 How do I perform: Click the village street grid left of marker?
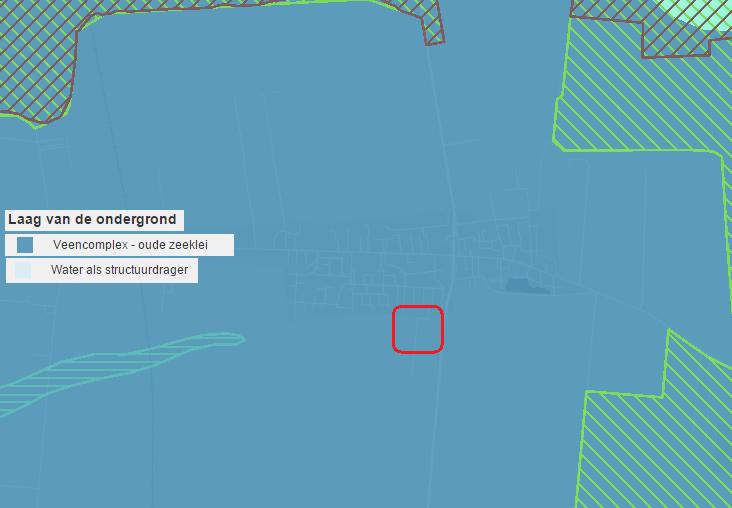(340, 280)
